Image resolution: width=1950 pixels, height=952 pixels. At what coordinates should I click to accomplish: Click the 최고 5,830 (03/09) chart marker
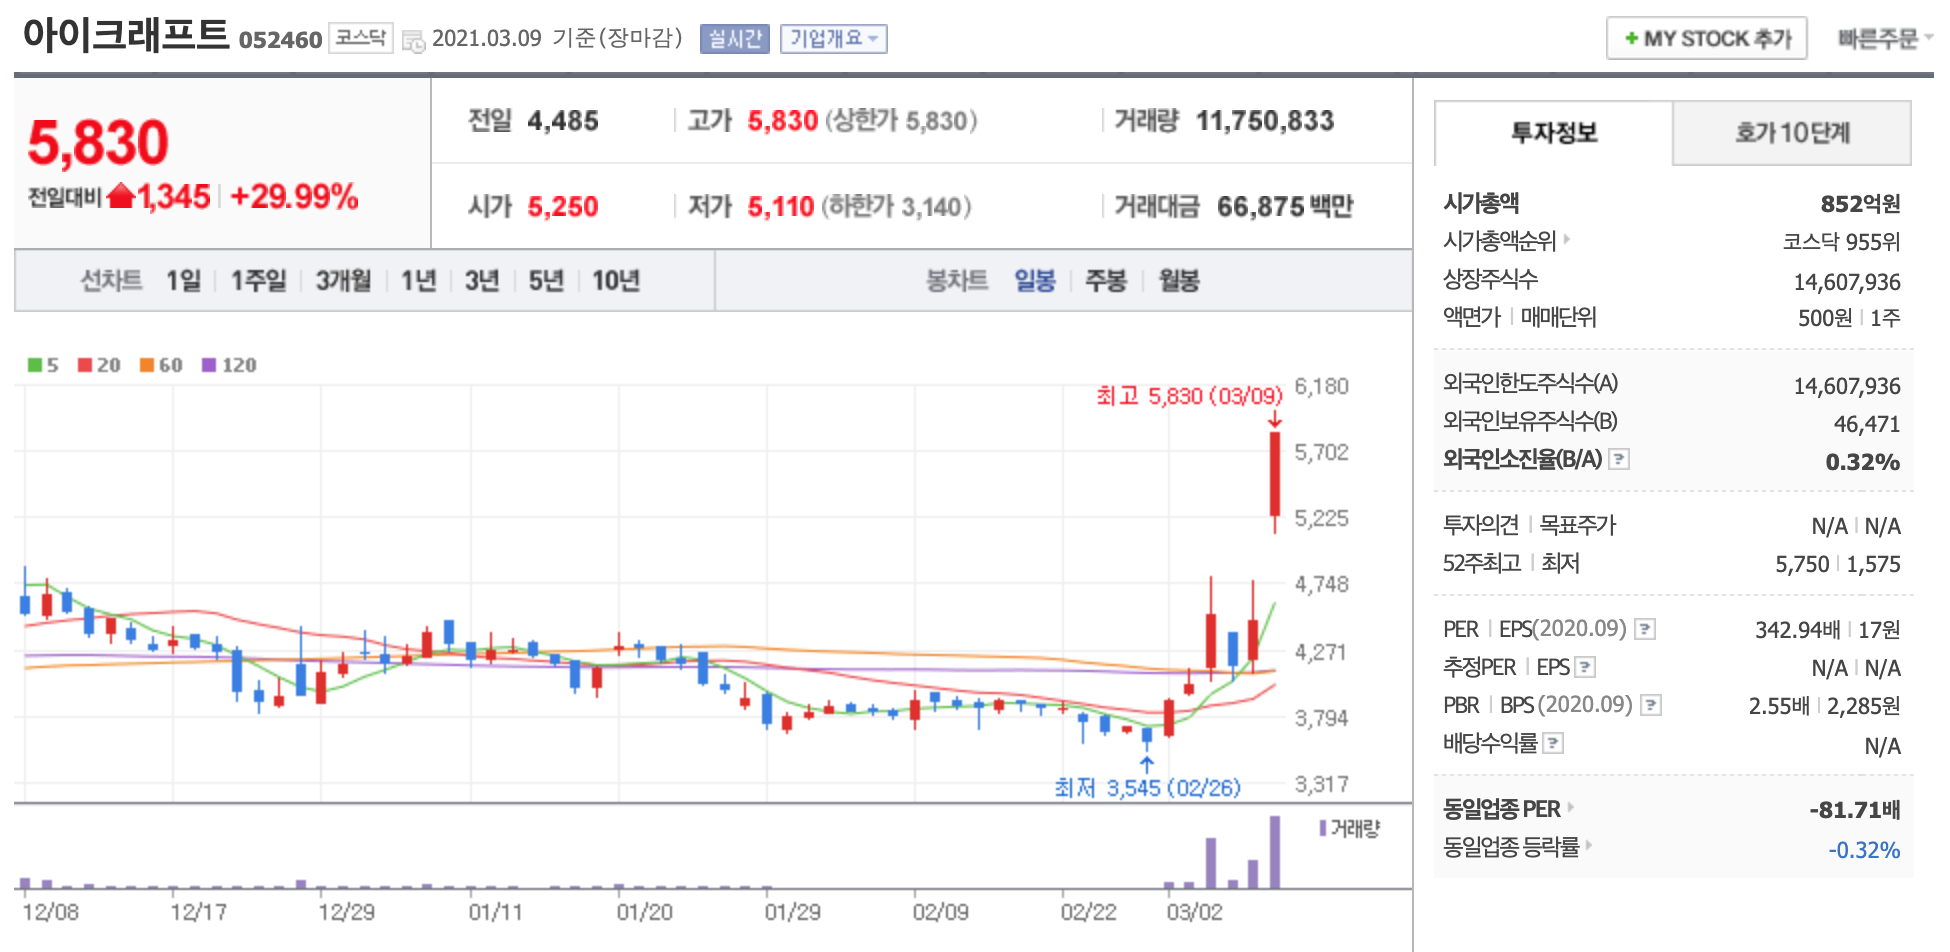point(1189,396)
